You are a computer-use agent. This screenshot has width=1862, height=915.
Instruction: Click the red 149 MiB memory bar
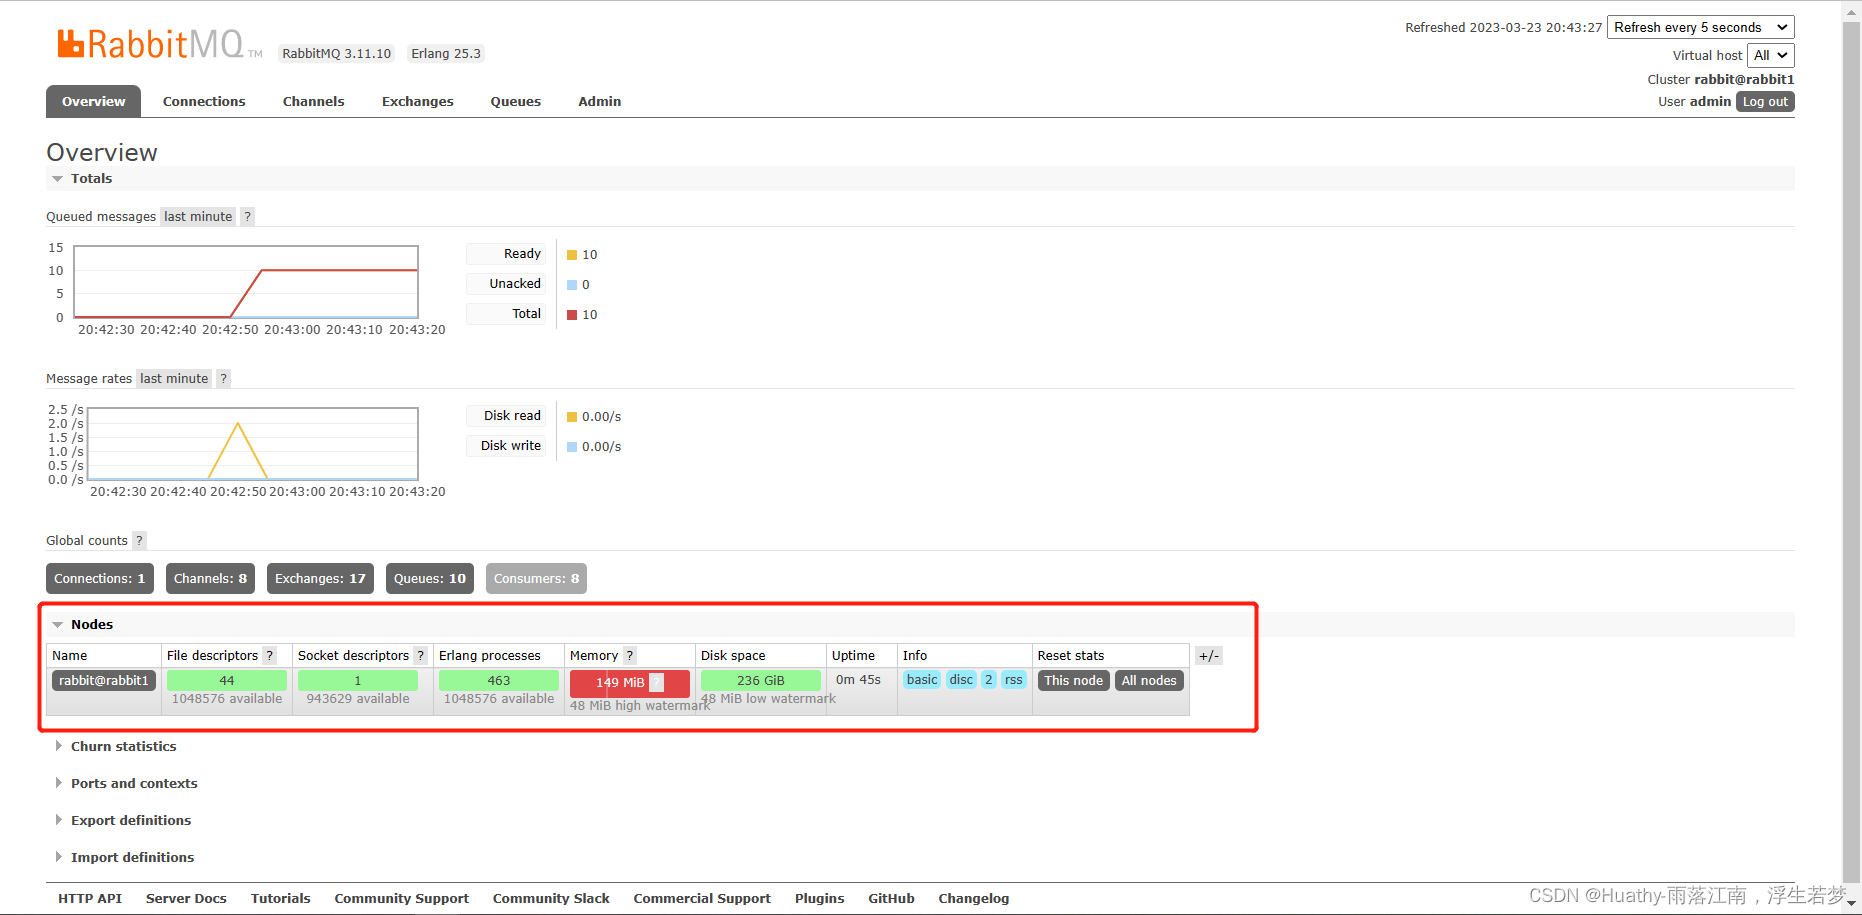point(630,683)
